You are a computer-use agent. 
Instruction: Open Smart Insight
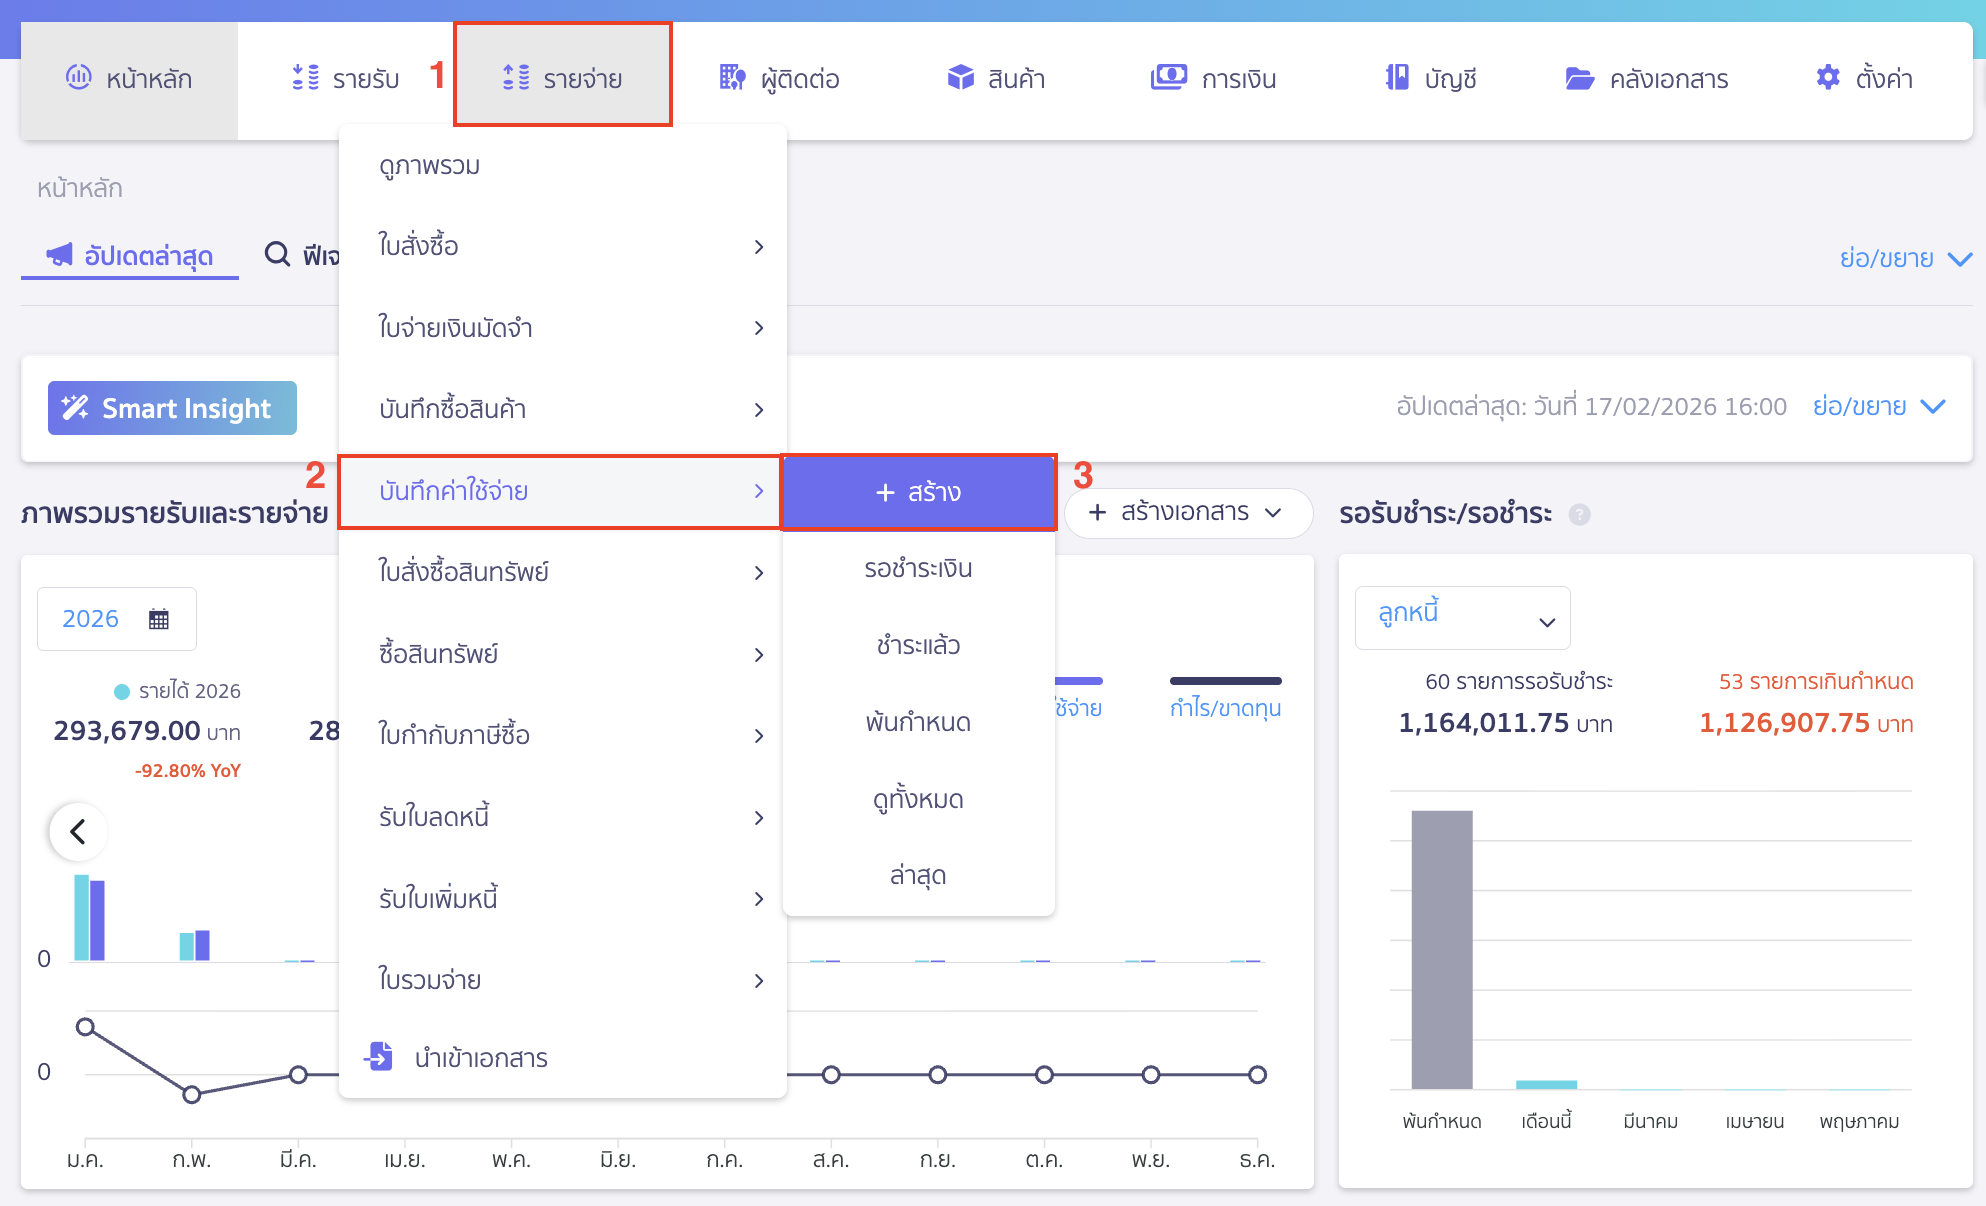click(x=171, y=407)
